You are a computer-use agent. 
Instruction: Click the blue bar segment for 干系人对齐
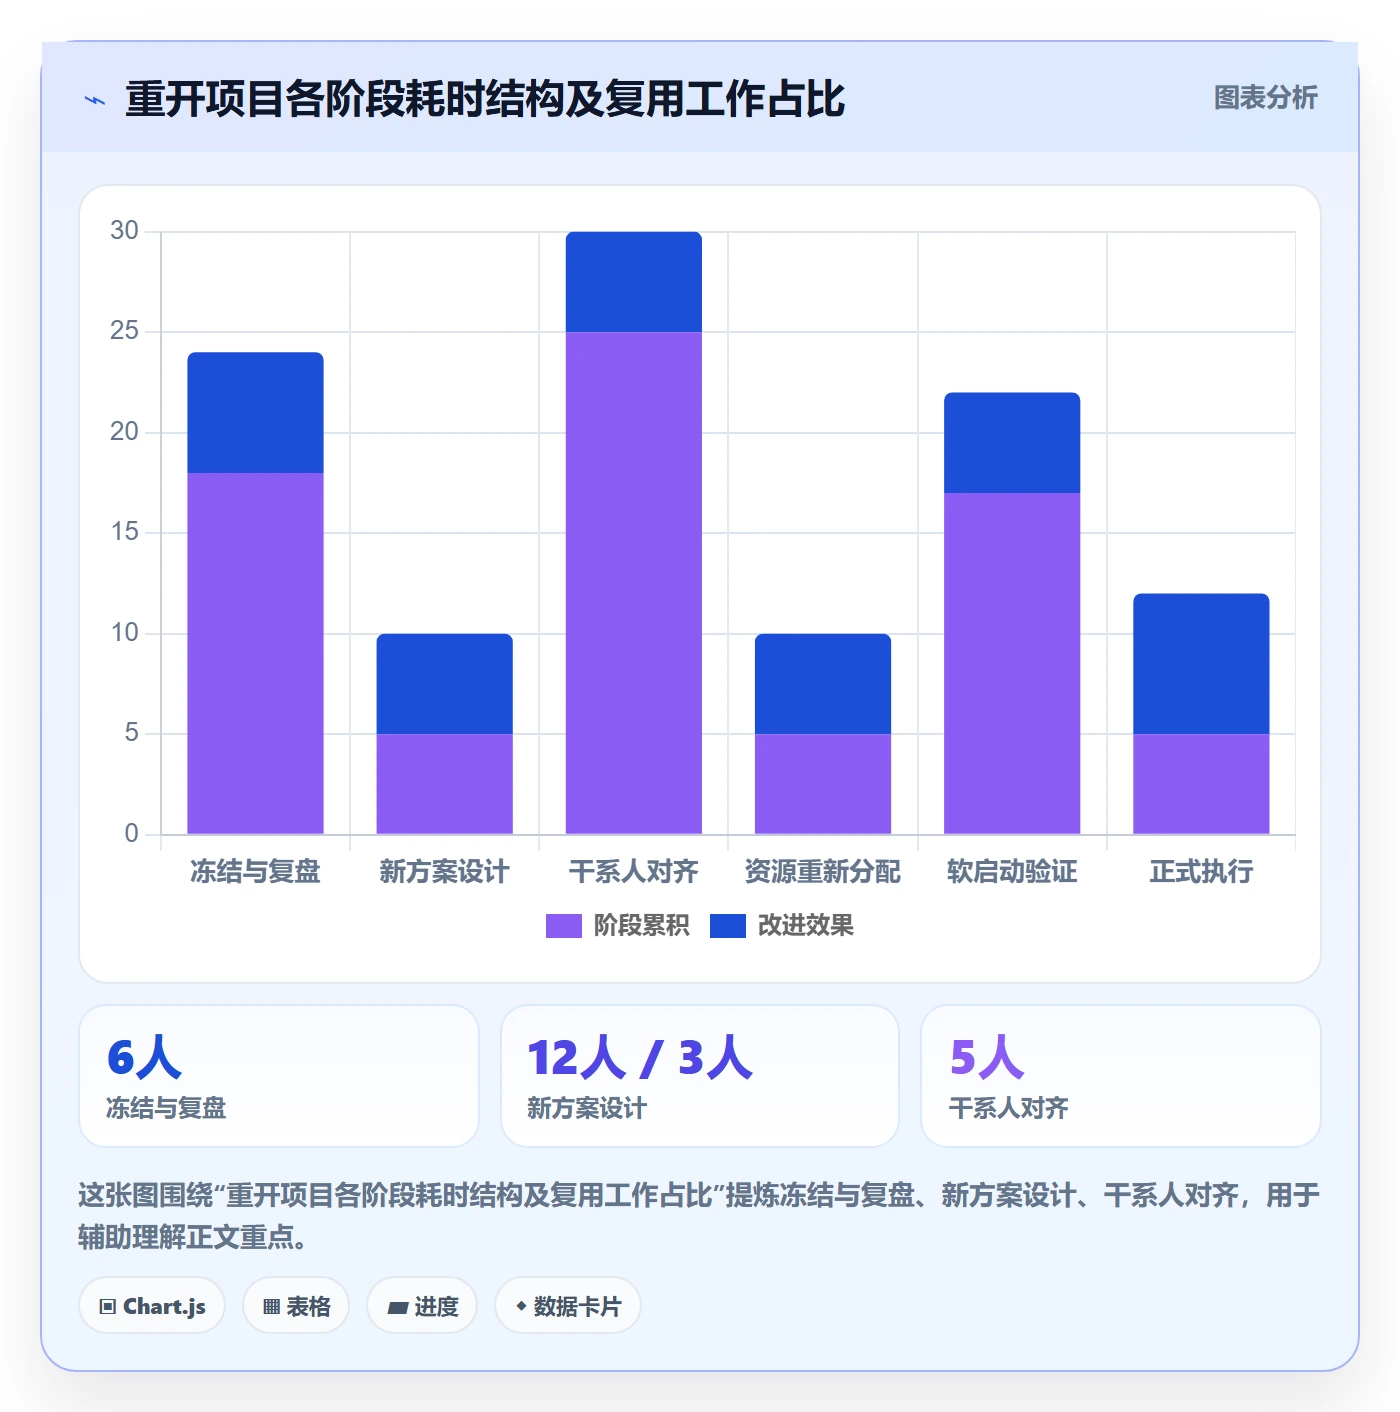tap(634, 282)
